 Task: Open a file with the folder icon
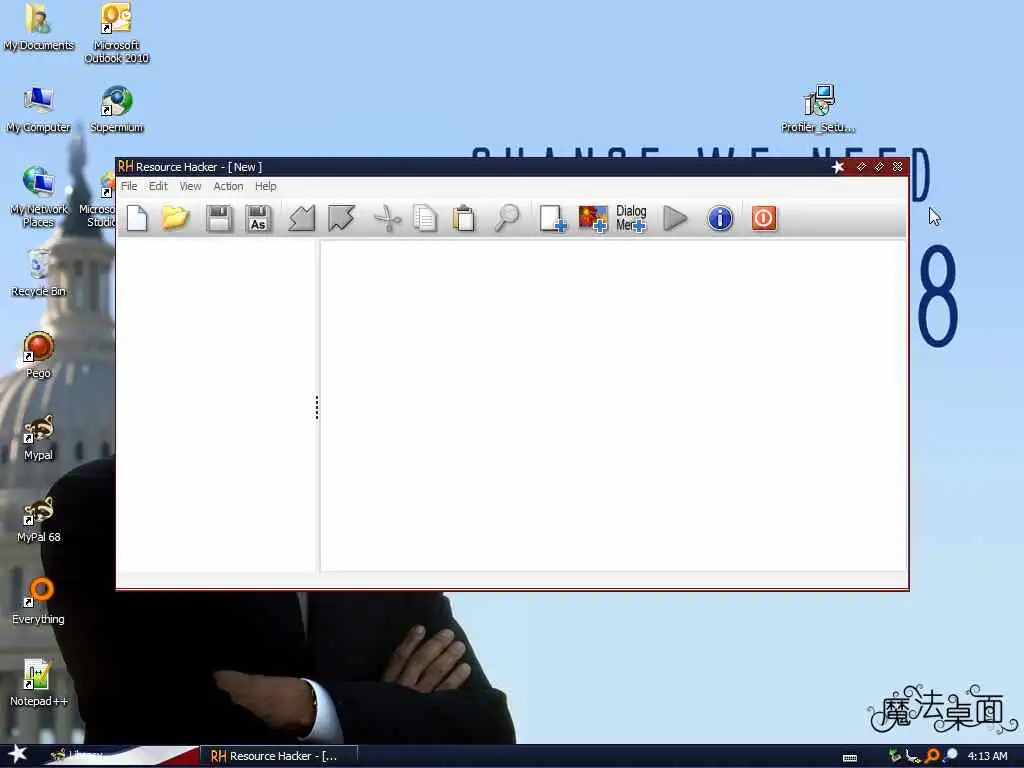175,218
